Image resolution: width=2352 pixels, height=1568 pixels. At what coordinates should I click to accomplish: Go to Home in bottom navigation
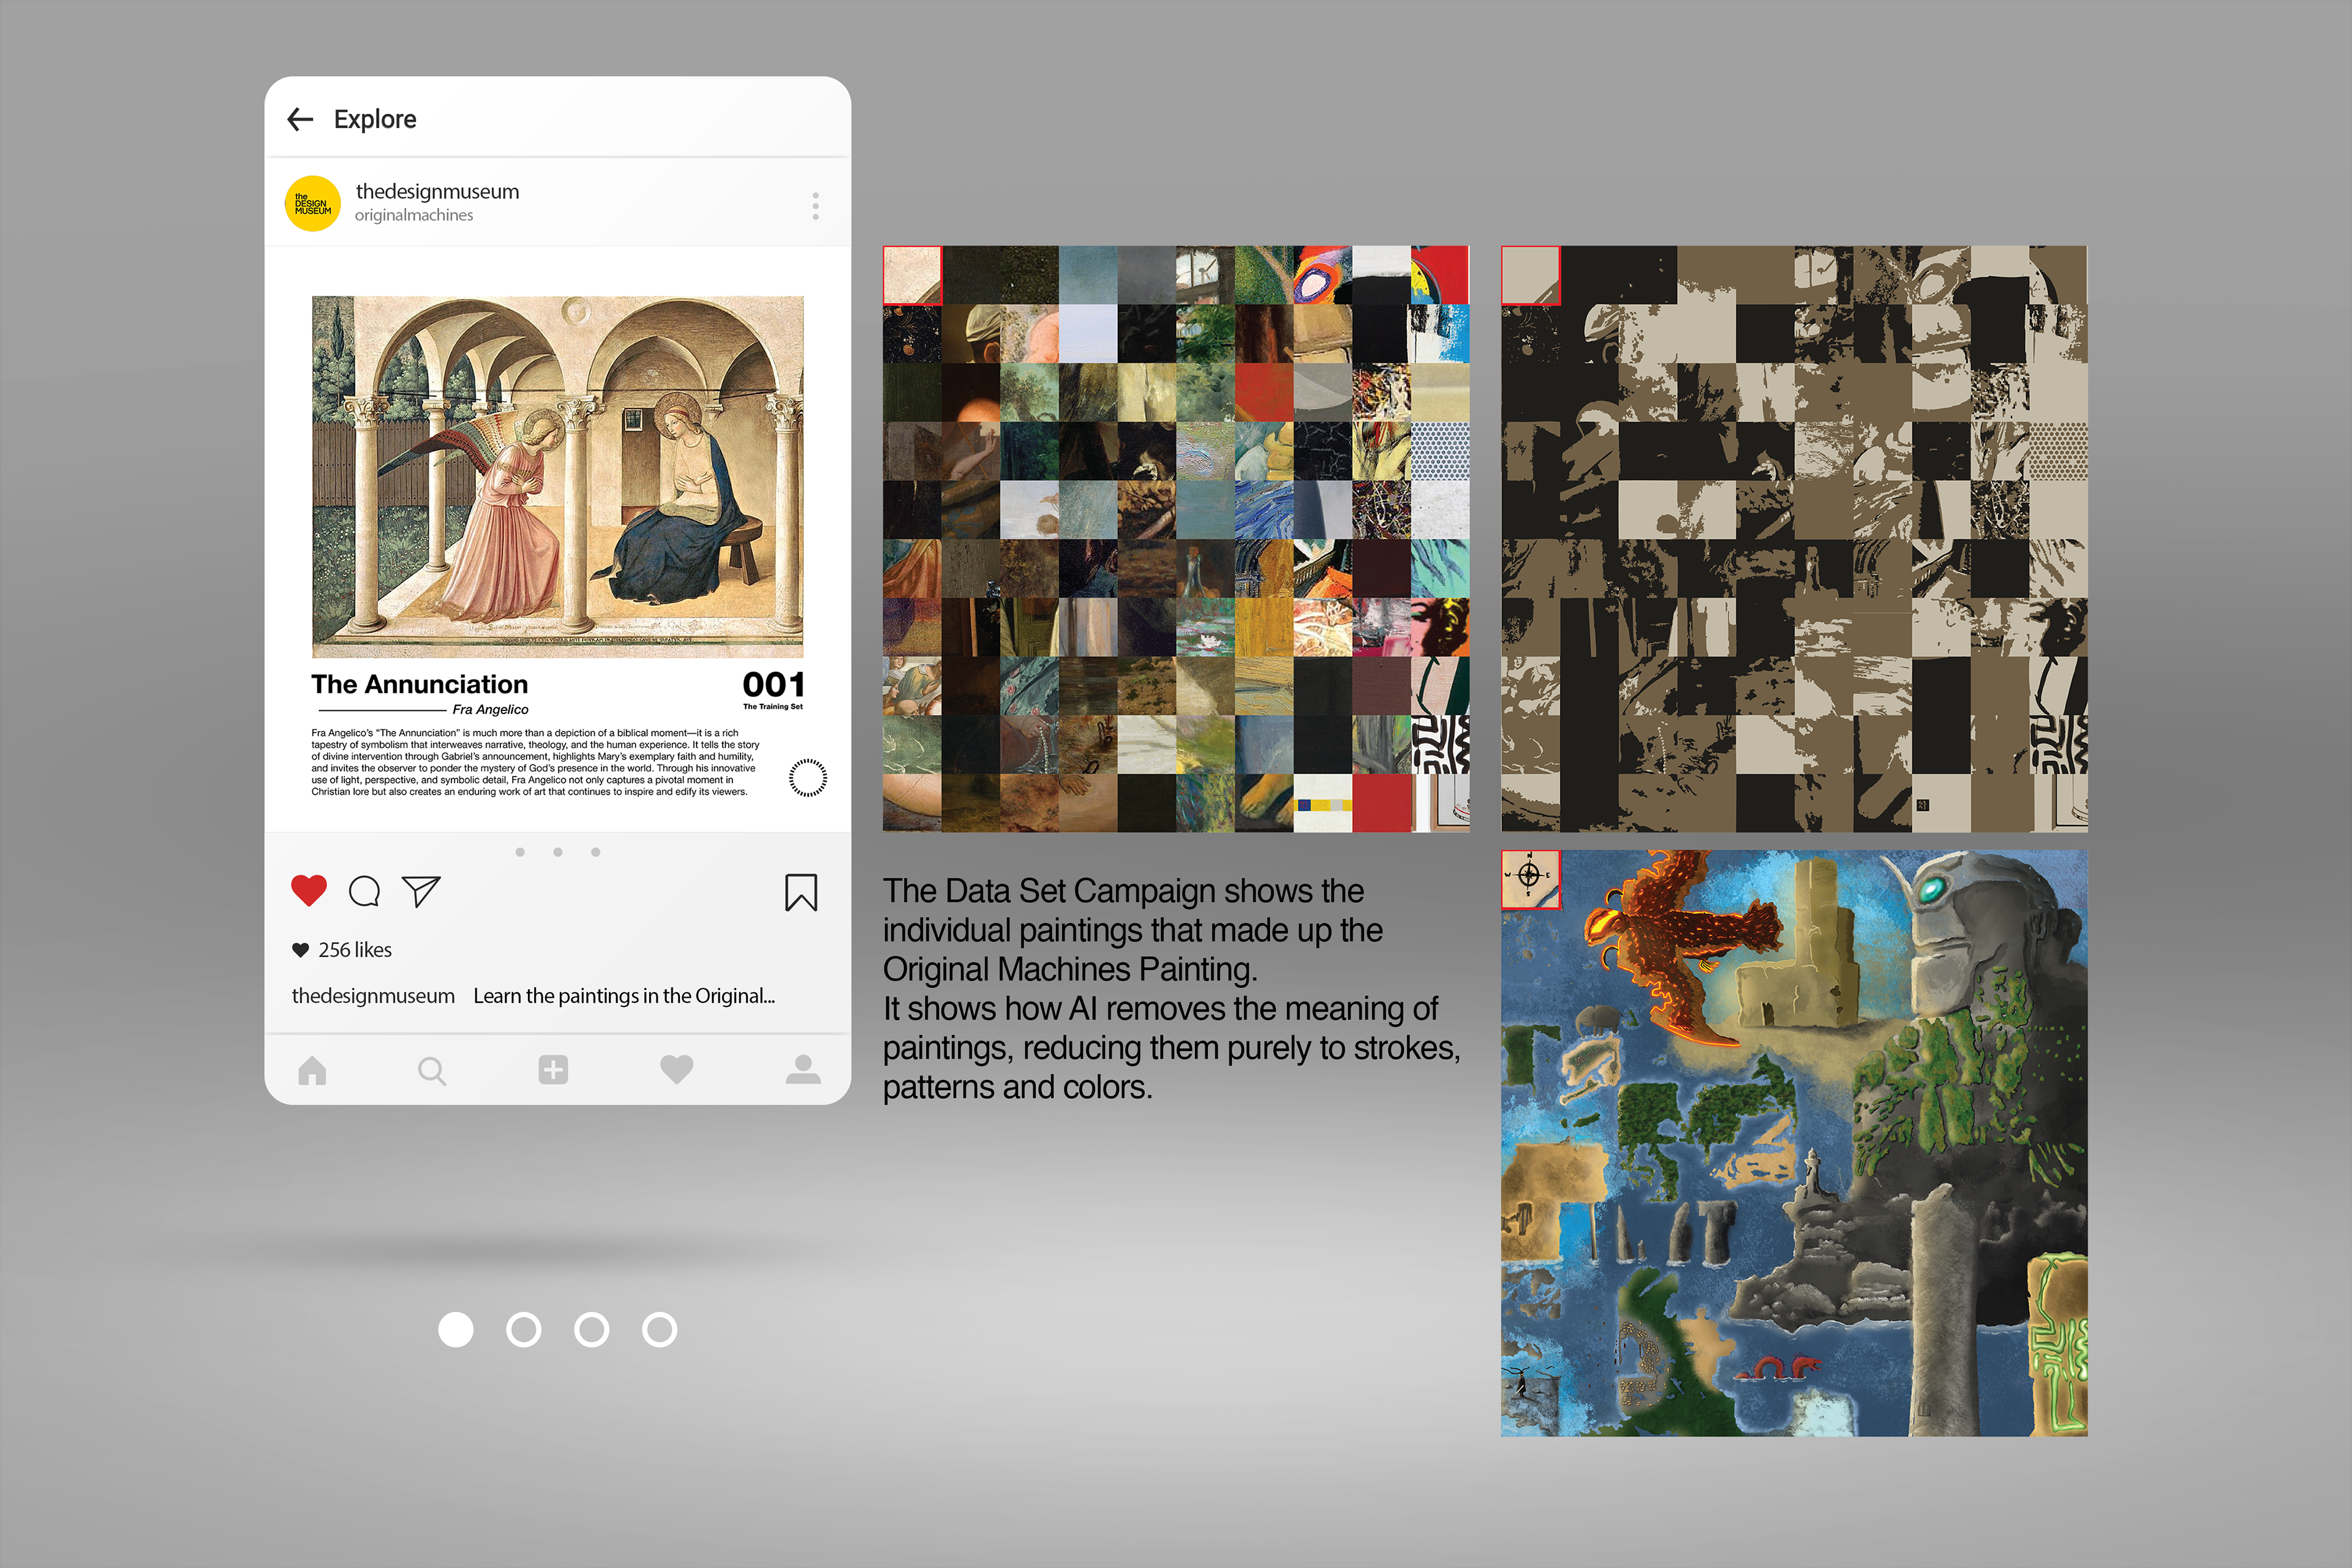click(312, 1071)
